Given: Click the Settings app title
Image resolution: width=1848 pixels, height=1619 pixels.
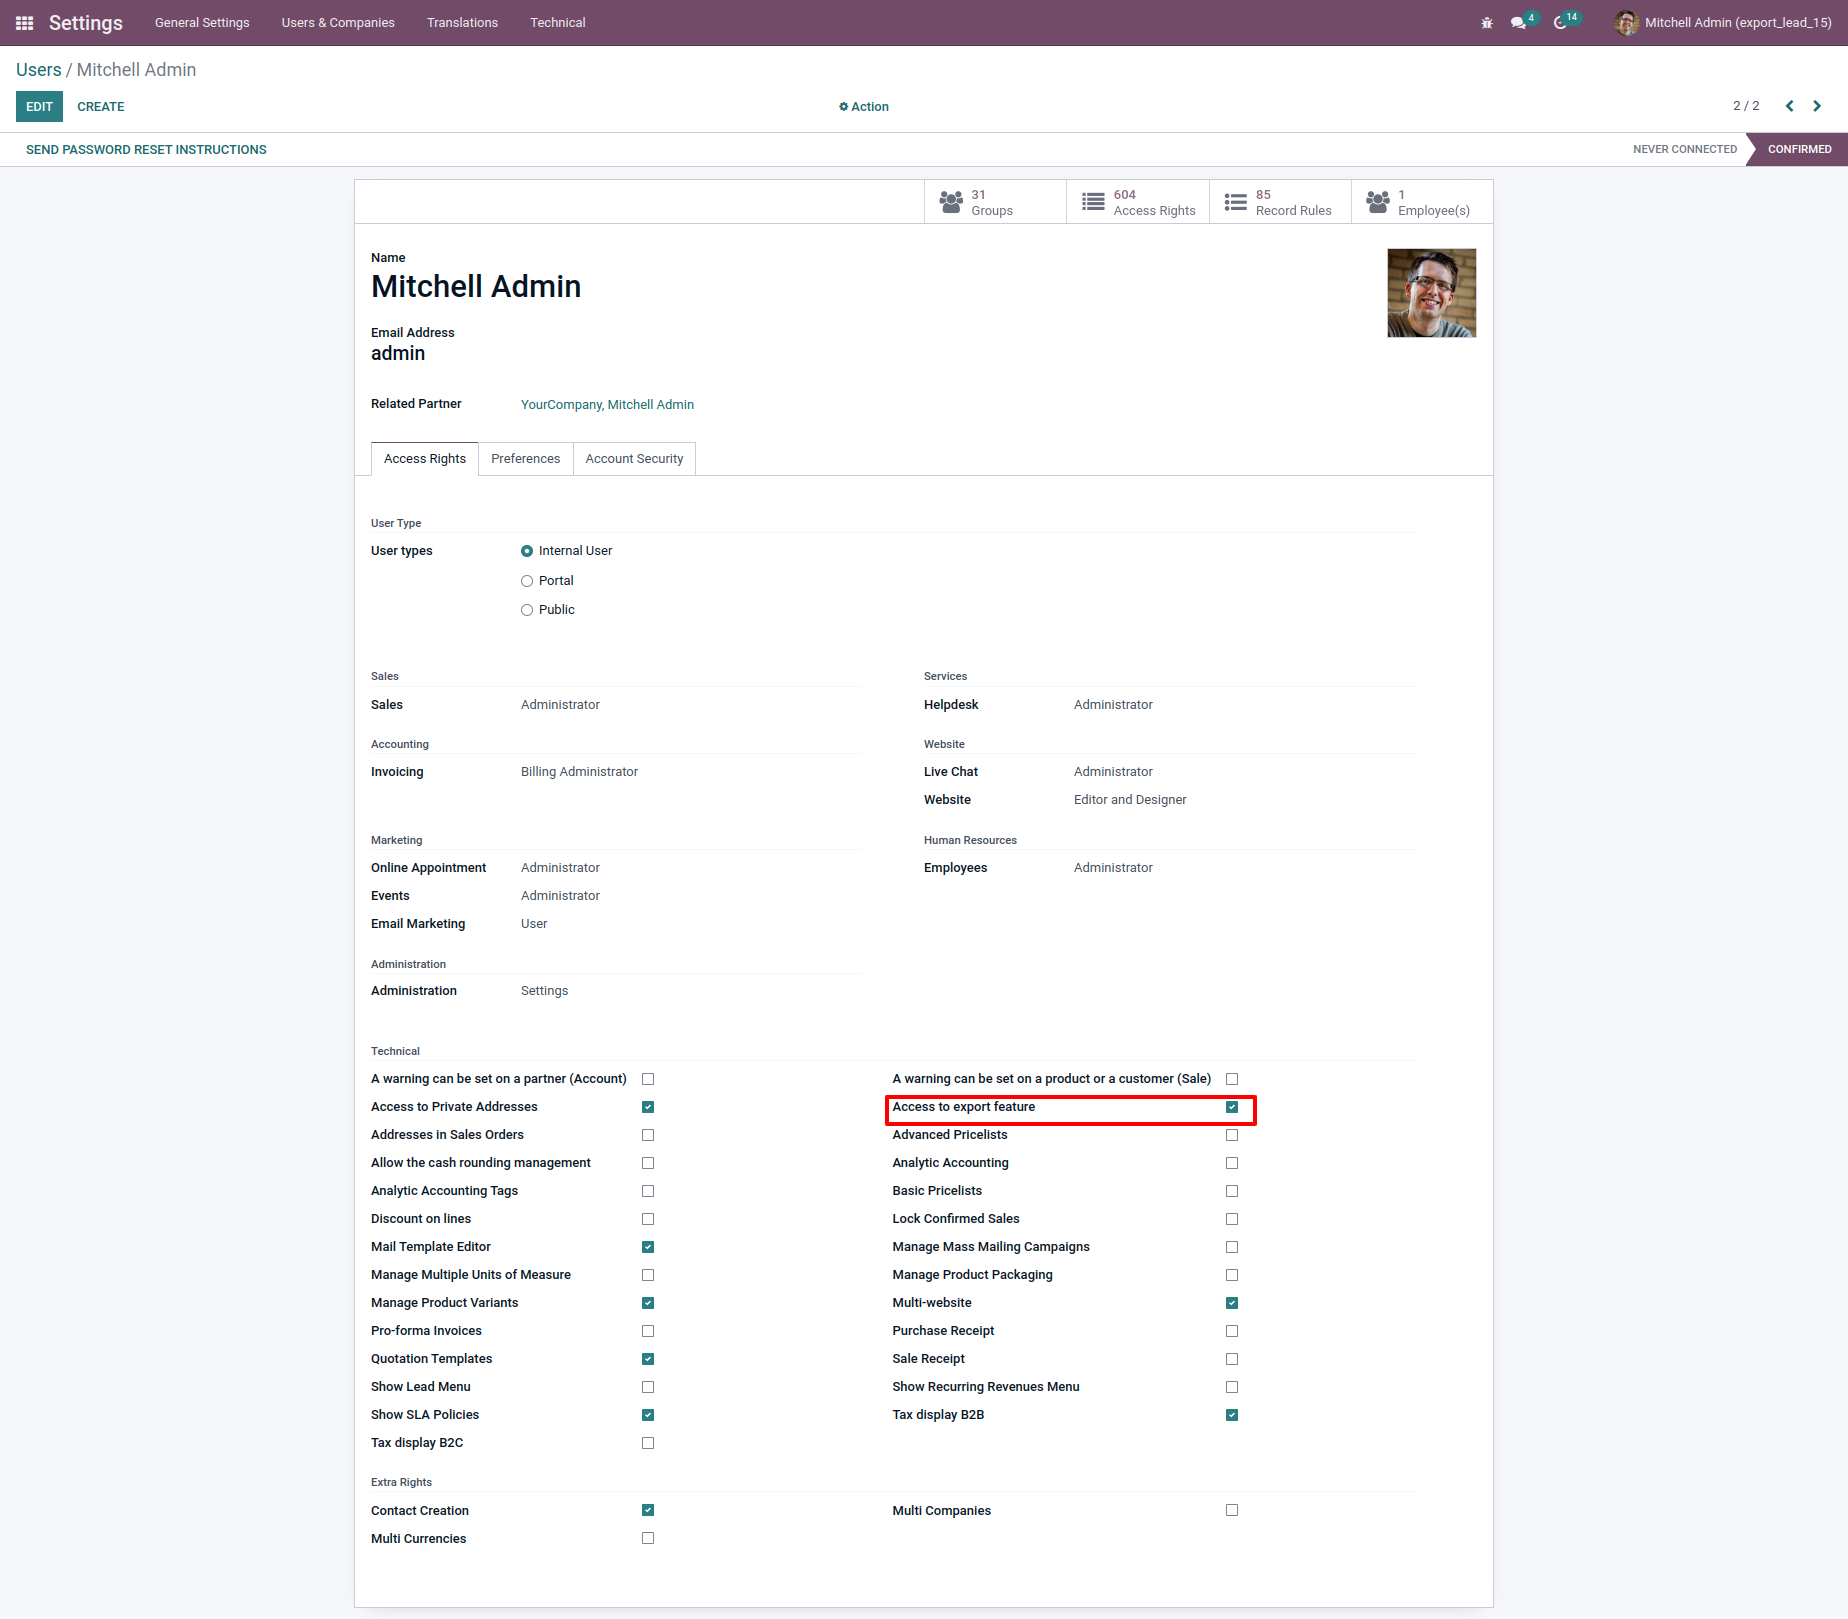Looking at the screenshot, I should coord(86,22).
